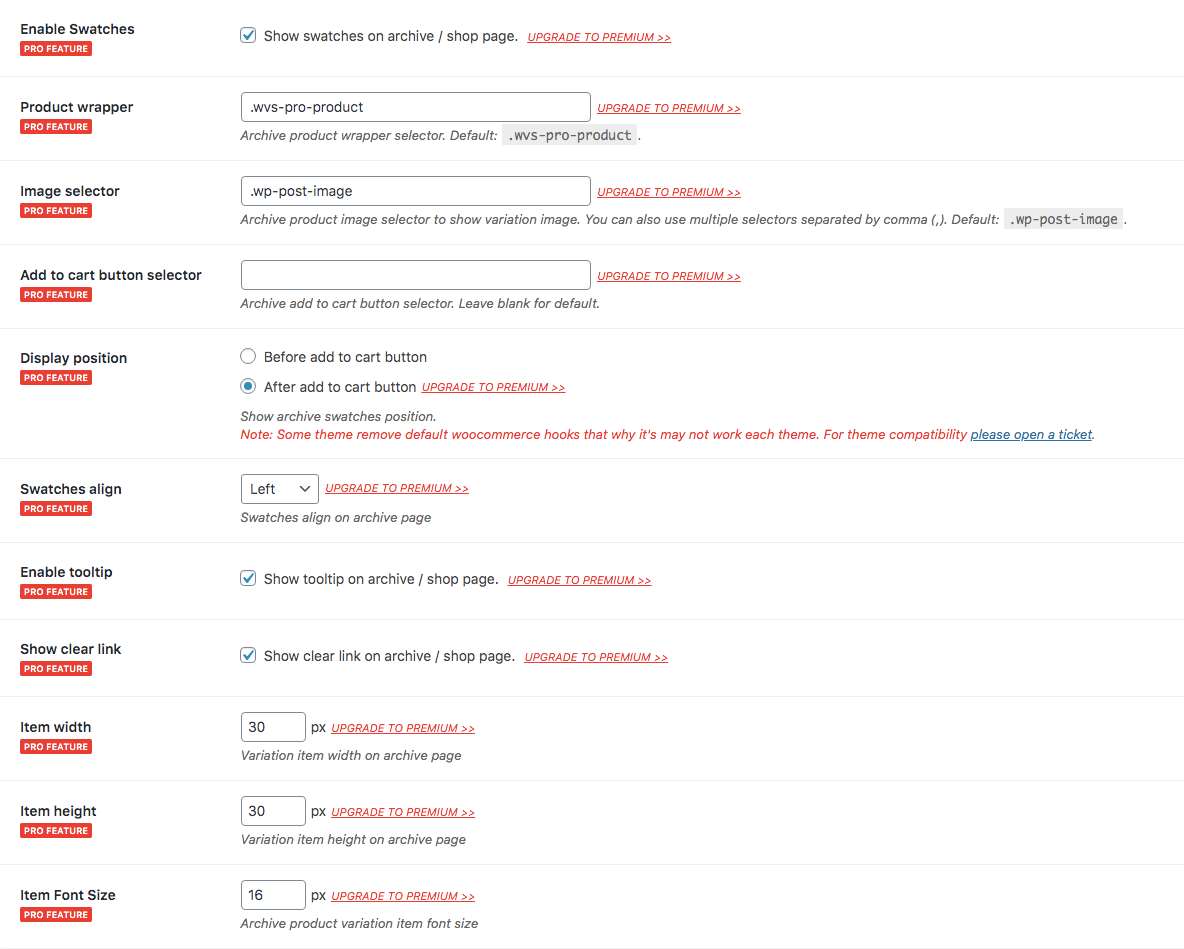Select After add to cart button option
Screen dimensions: 1184x949
tap(249, 387)
